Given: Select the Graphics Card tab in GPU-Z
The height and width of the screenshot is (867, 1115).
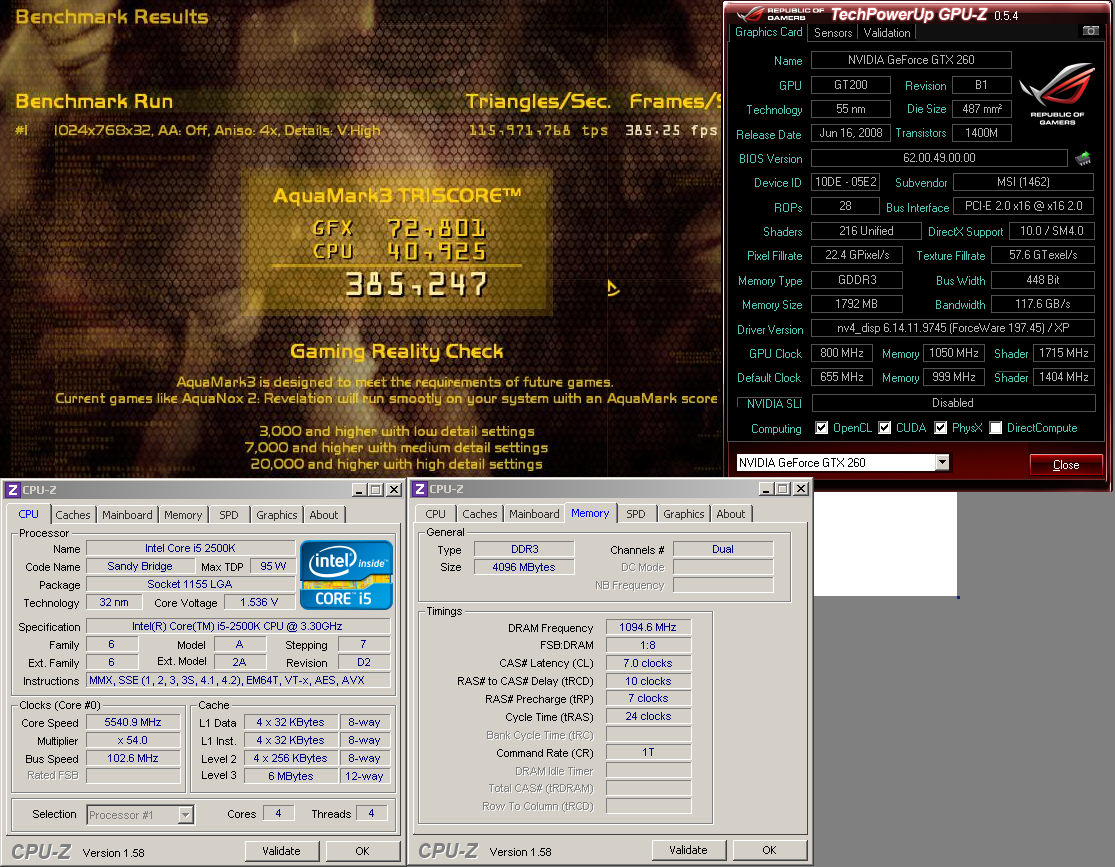Looking at the screenshot, I should [769, 32].
